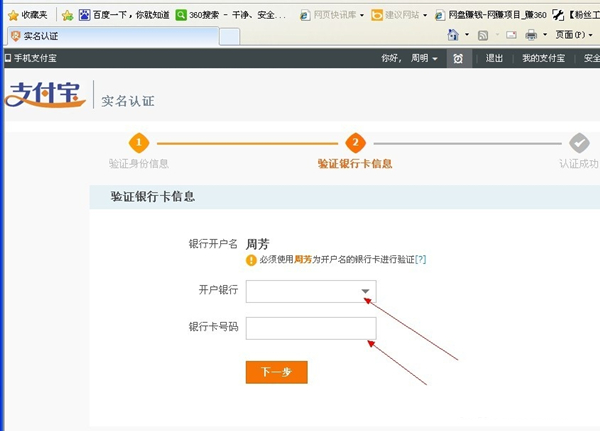
Task: Expand the 周明 account dropdown
Action: 424,58
